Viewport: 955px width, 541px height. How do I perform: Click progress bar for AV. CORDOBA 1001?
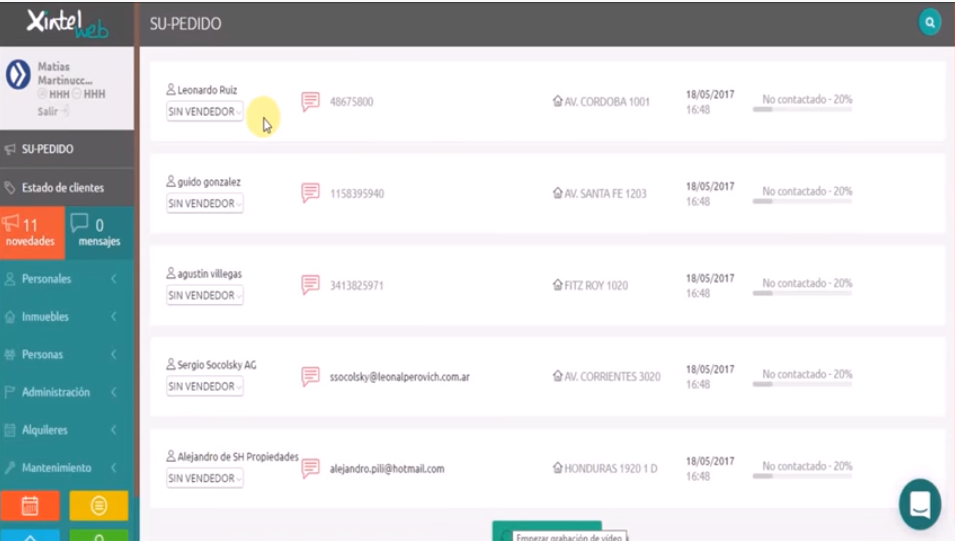(801, 109)
